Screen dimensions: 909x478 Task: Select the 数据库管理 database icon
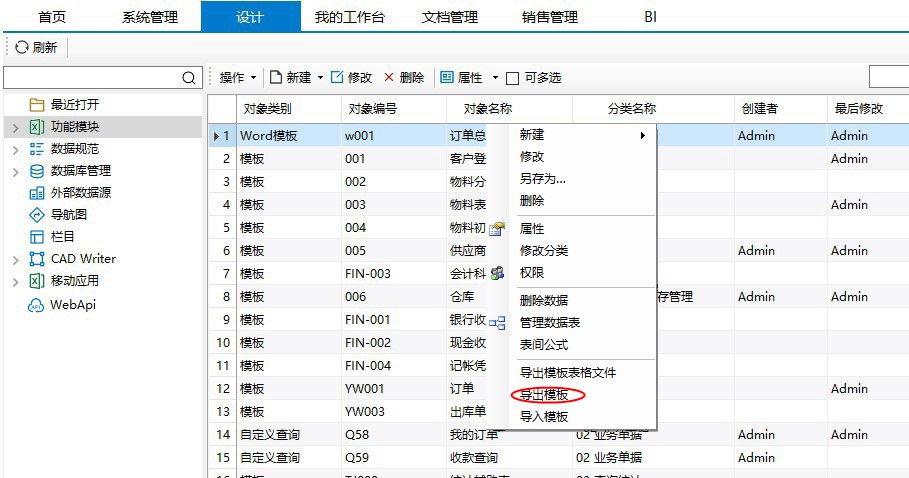pyautogui.click(x=37, y=171)
